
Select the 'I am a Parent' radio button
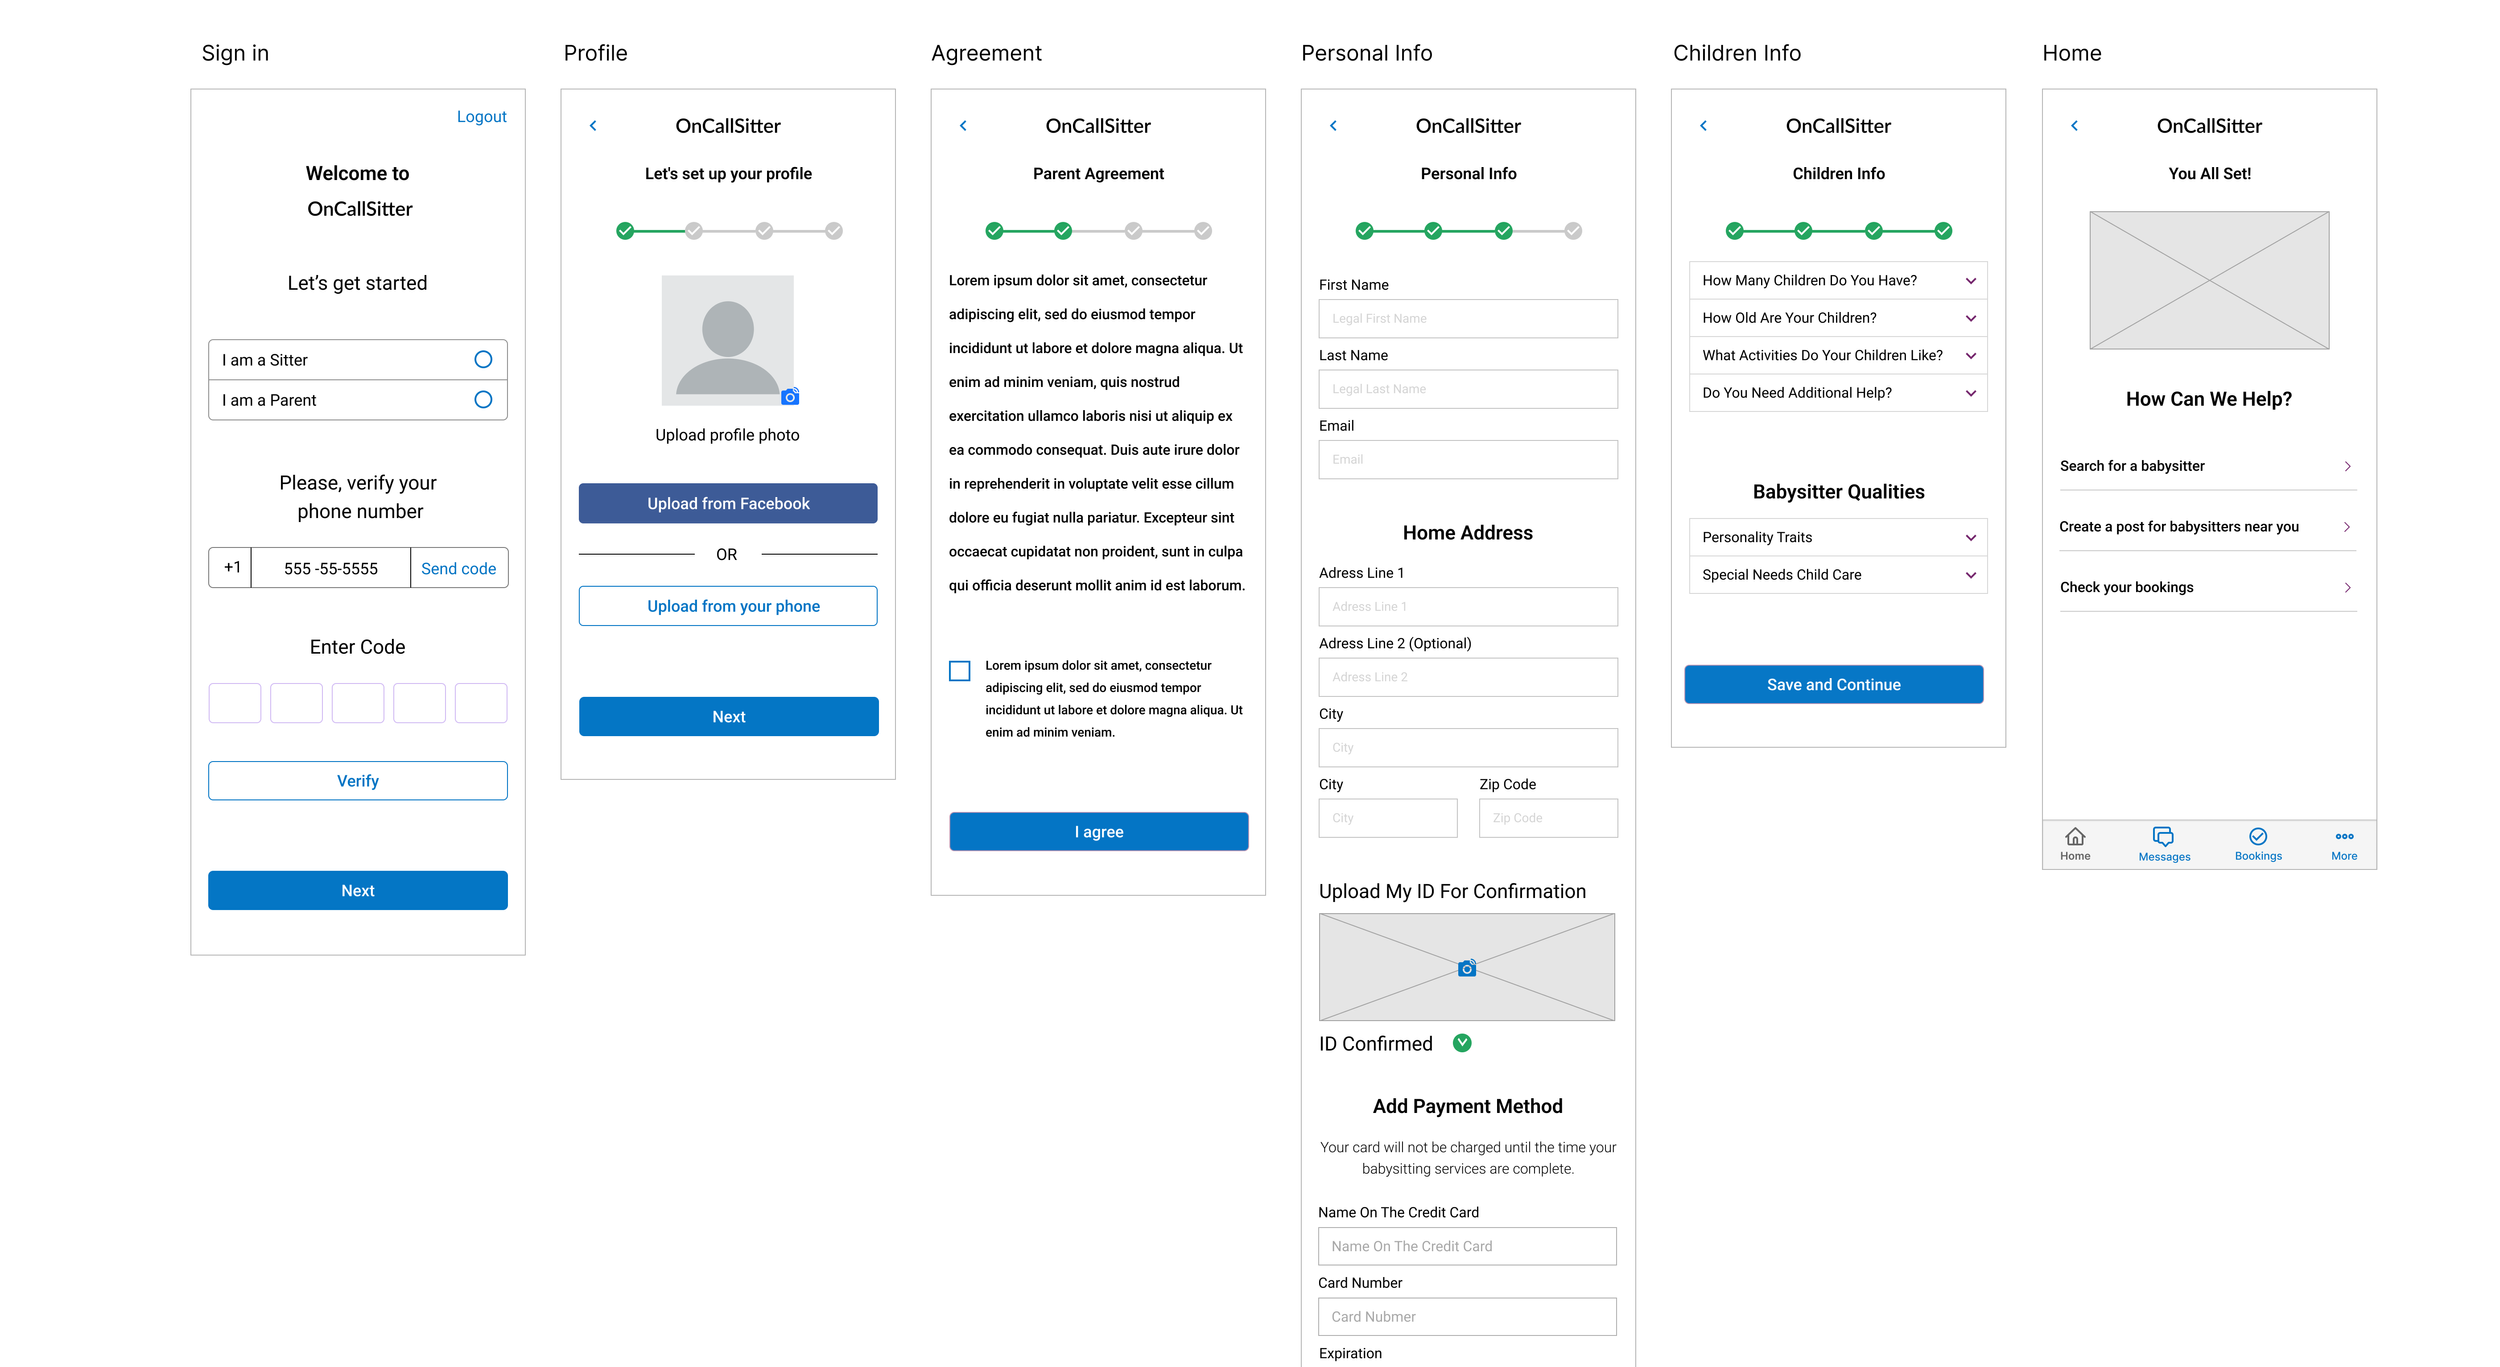(x=483, y=400)
